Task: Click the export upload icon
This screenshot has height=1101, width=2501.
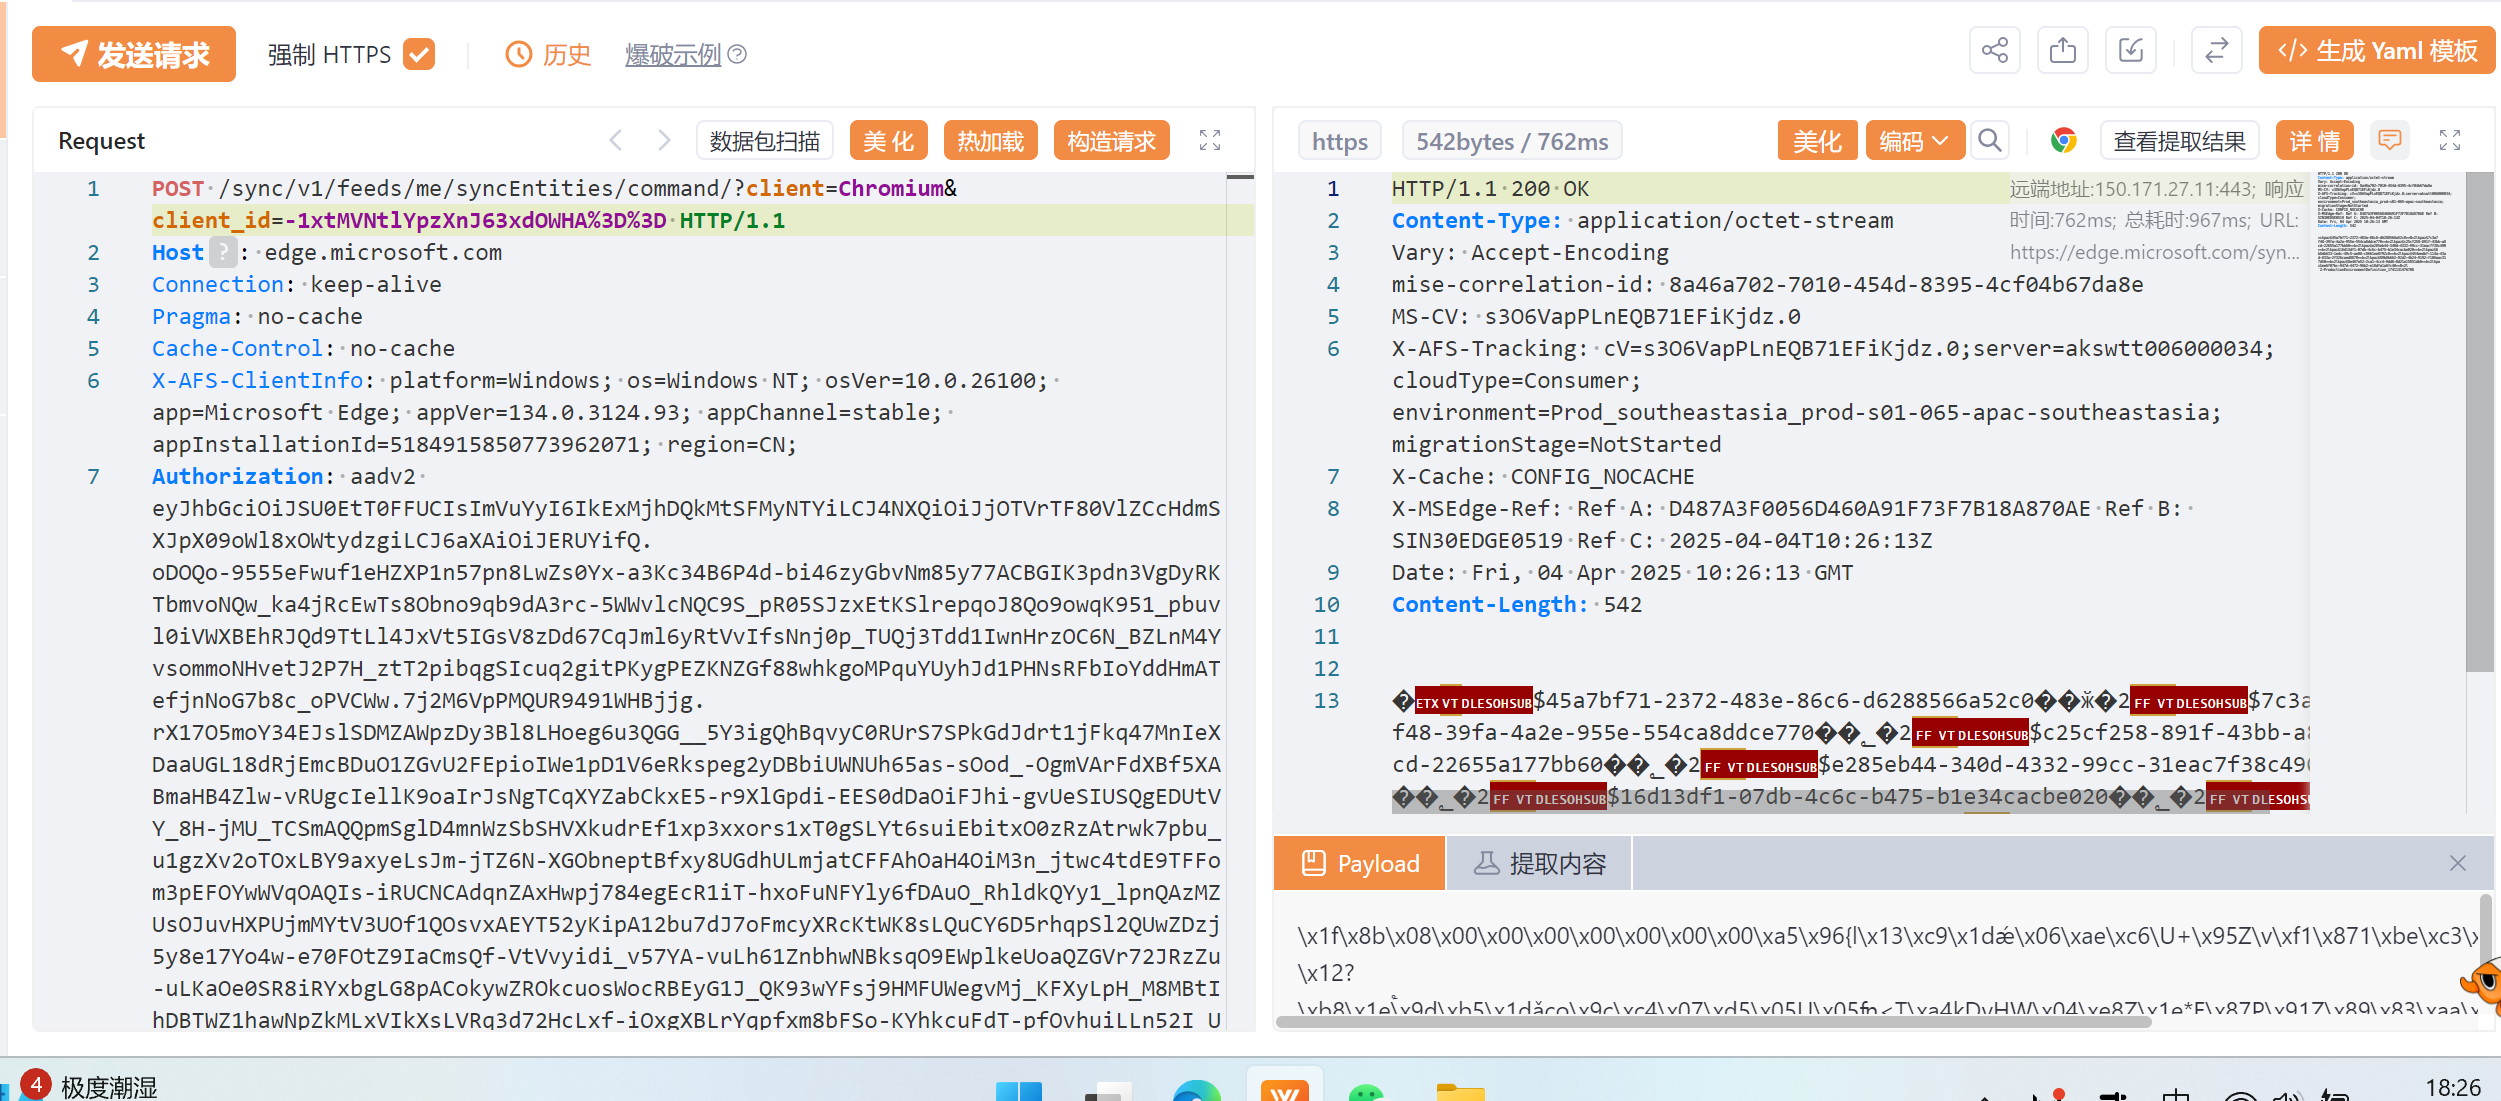Action: (2062, 51)
